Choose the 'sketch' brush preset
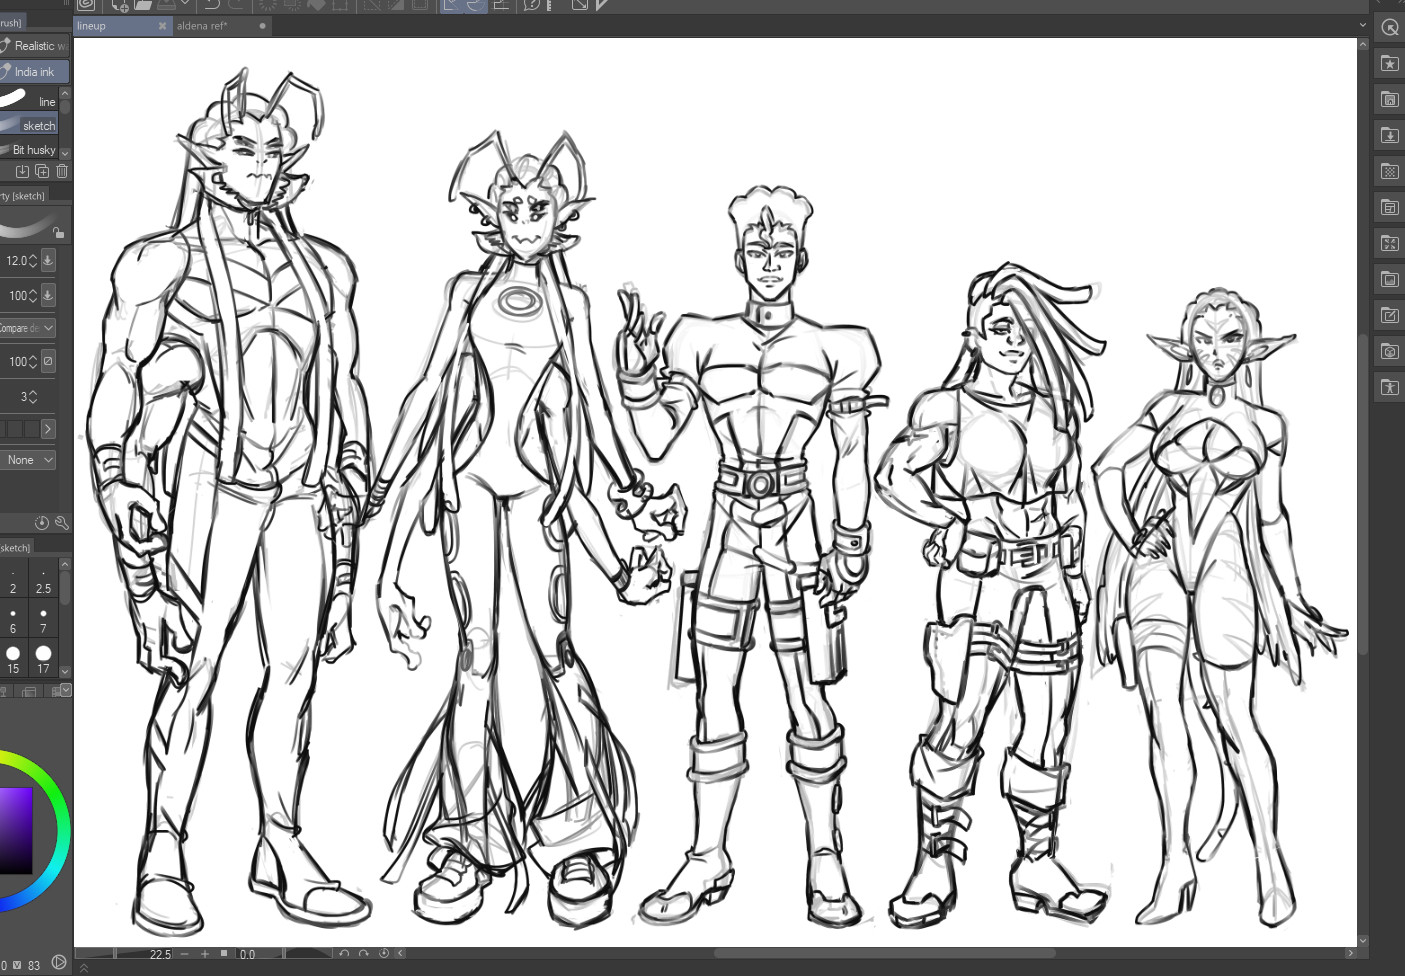This screenshot has width=1405, height=976. click(x=30, y=125)
